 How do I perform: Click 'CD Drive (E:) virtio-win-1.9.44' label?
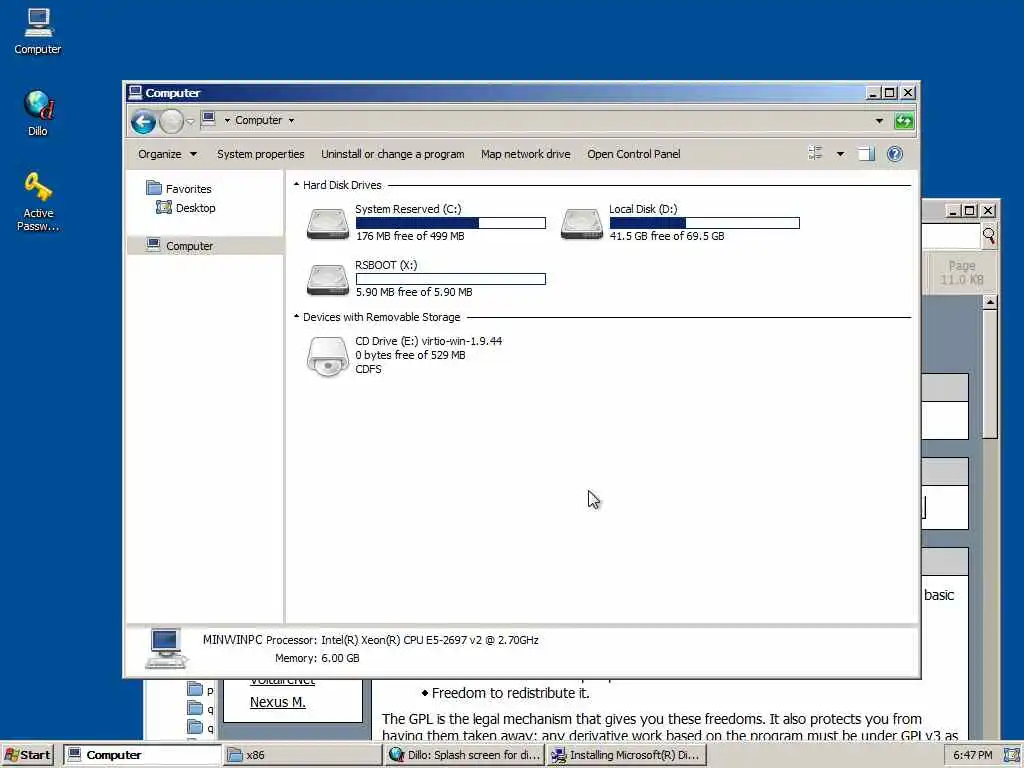[428, 341]
